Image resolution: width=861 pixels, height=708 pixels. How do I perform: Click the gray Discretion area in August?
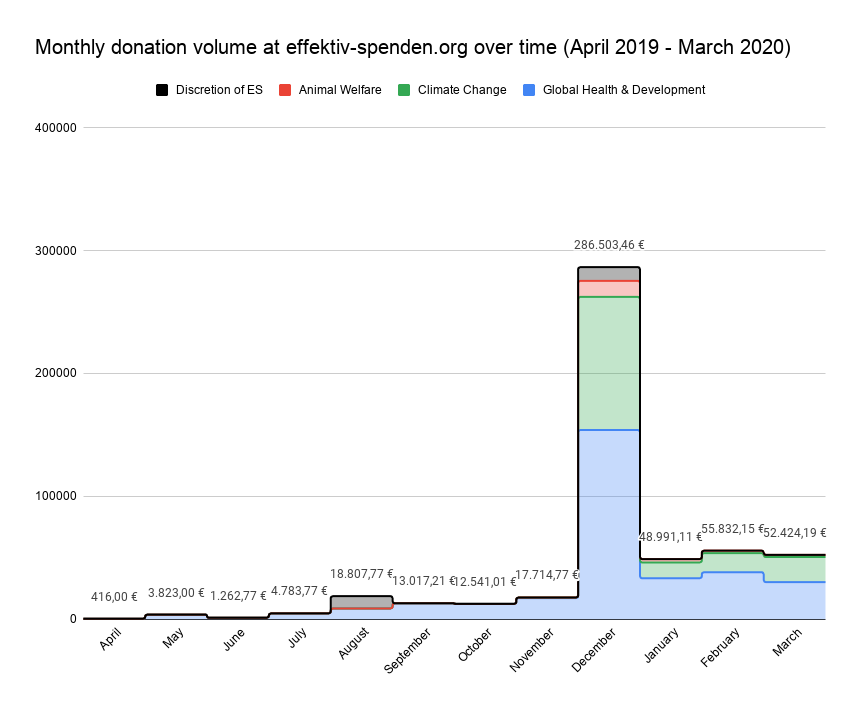tap(362, 601)
